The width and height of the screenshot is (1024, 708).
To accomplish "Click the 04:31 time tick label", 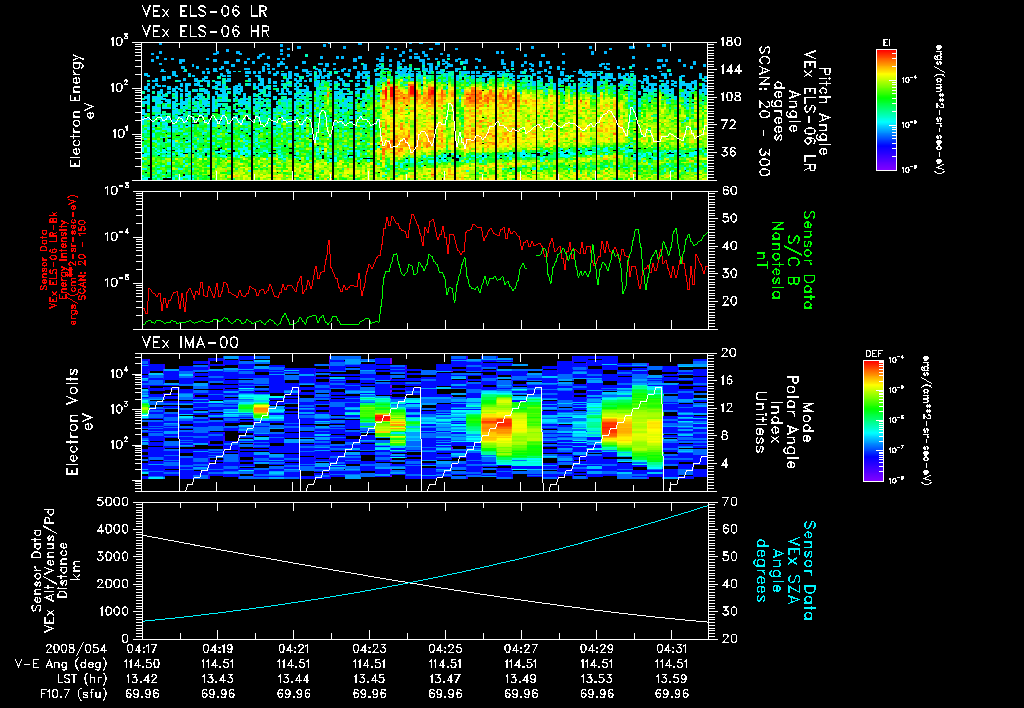I will (x=672, y=649).
